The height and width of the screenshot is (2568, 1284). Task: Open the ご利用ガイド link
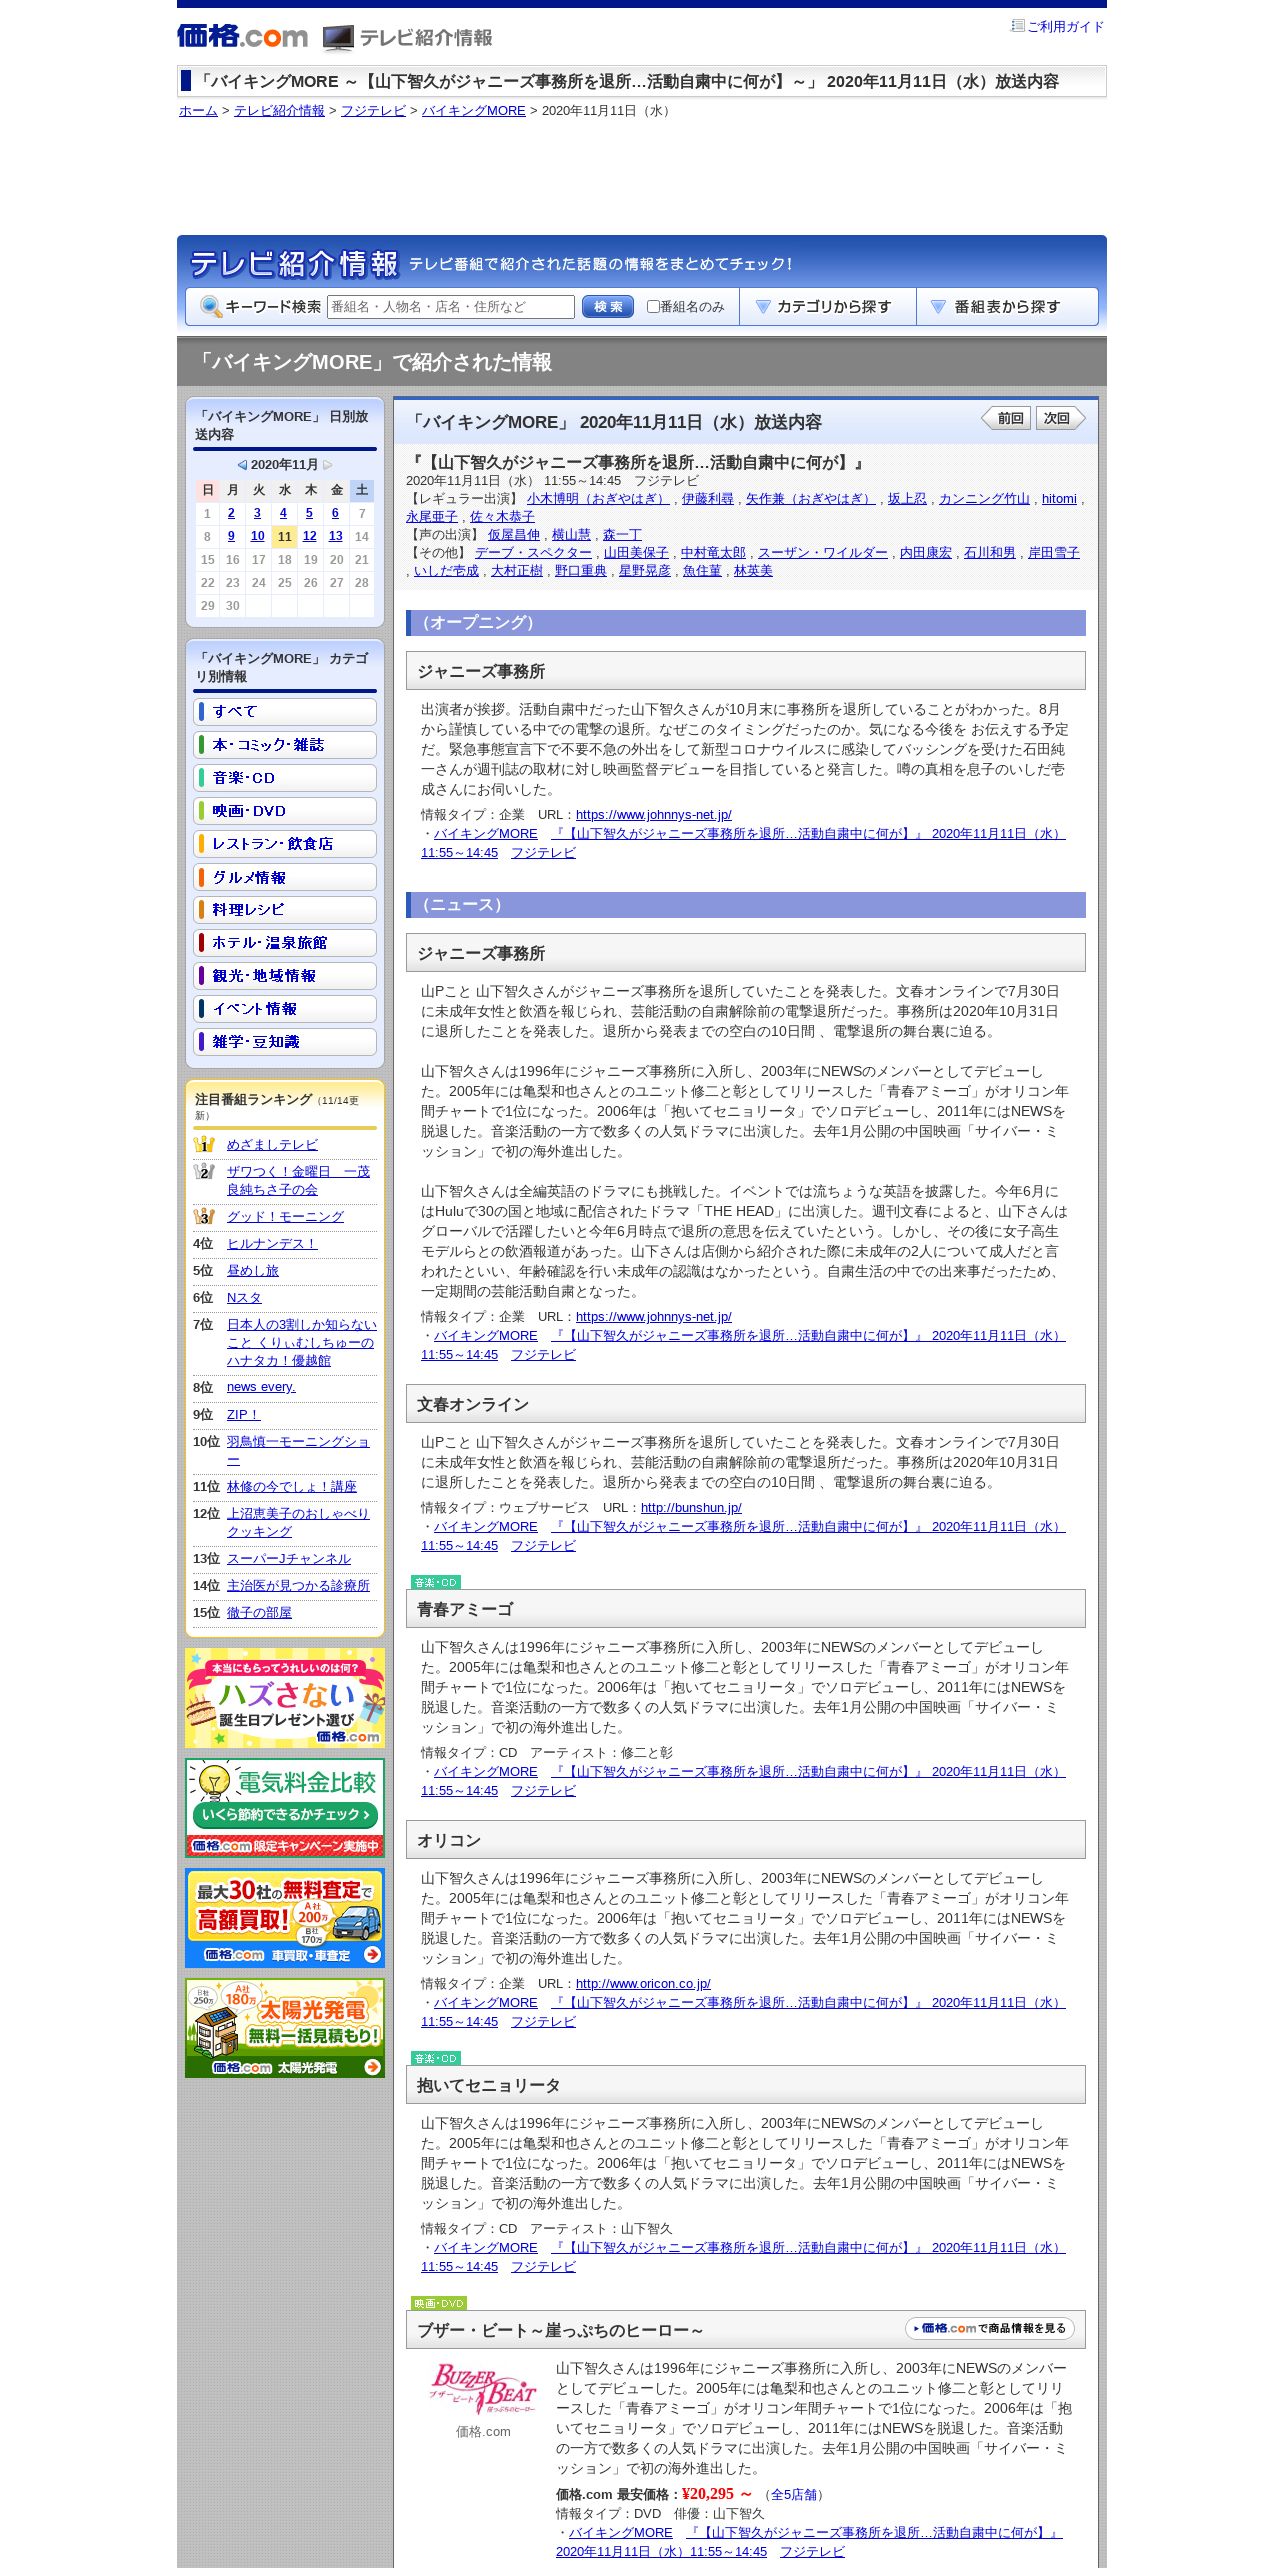coord(1065,27)
